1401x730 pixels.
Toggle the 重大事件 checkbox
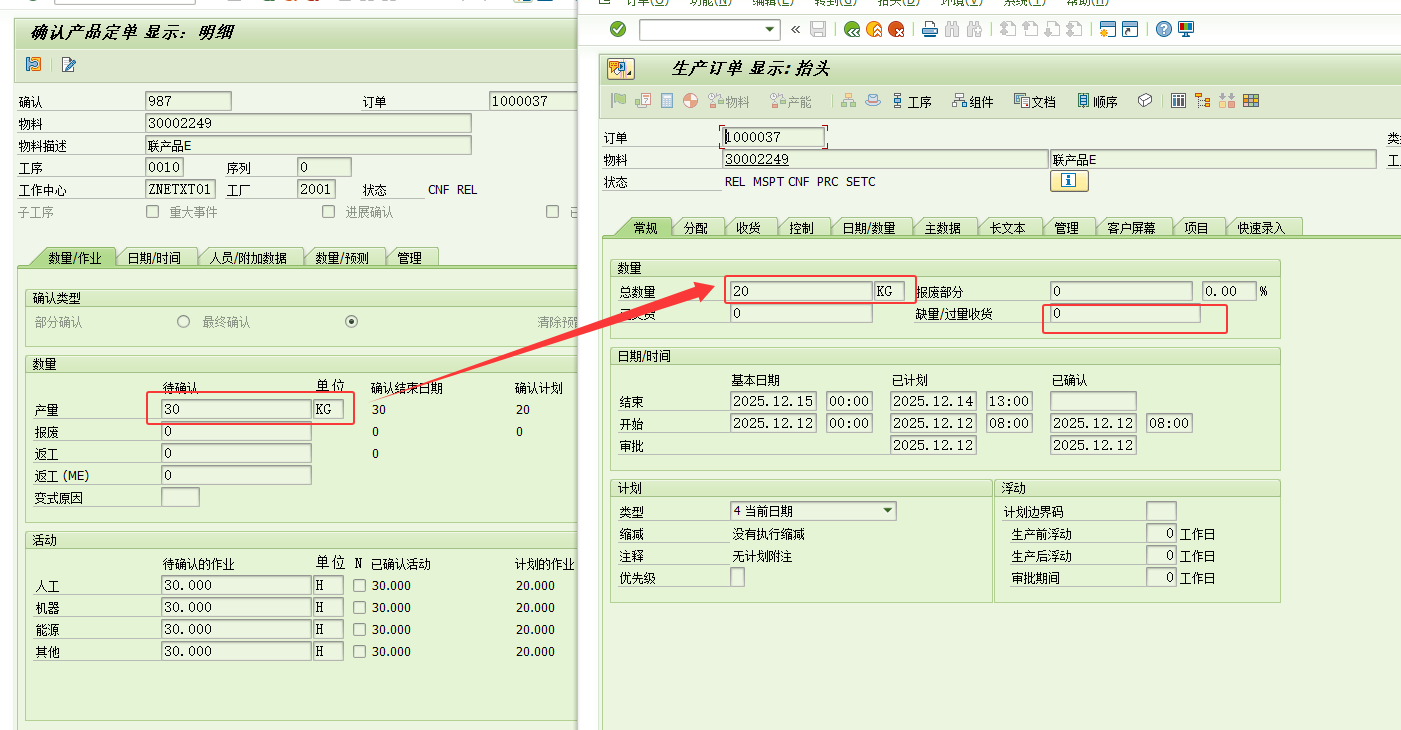click(x=153, y=211)
